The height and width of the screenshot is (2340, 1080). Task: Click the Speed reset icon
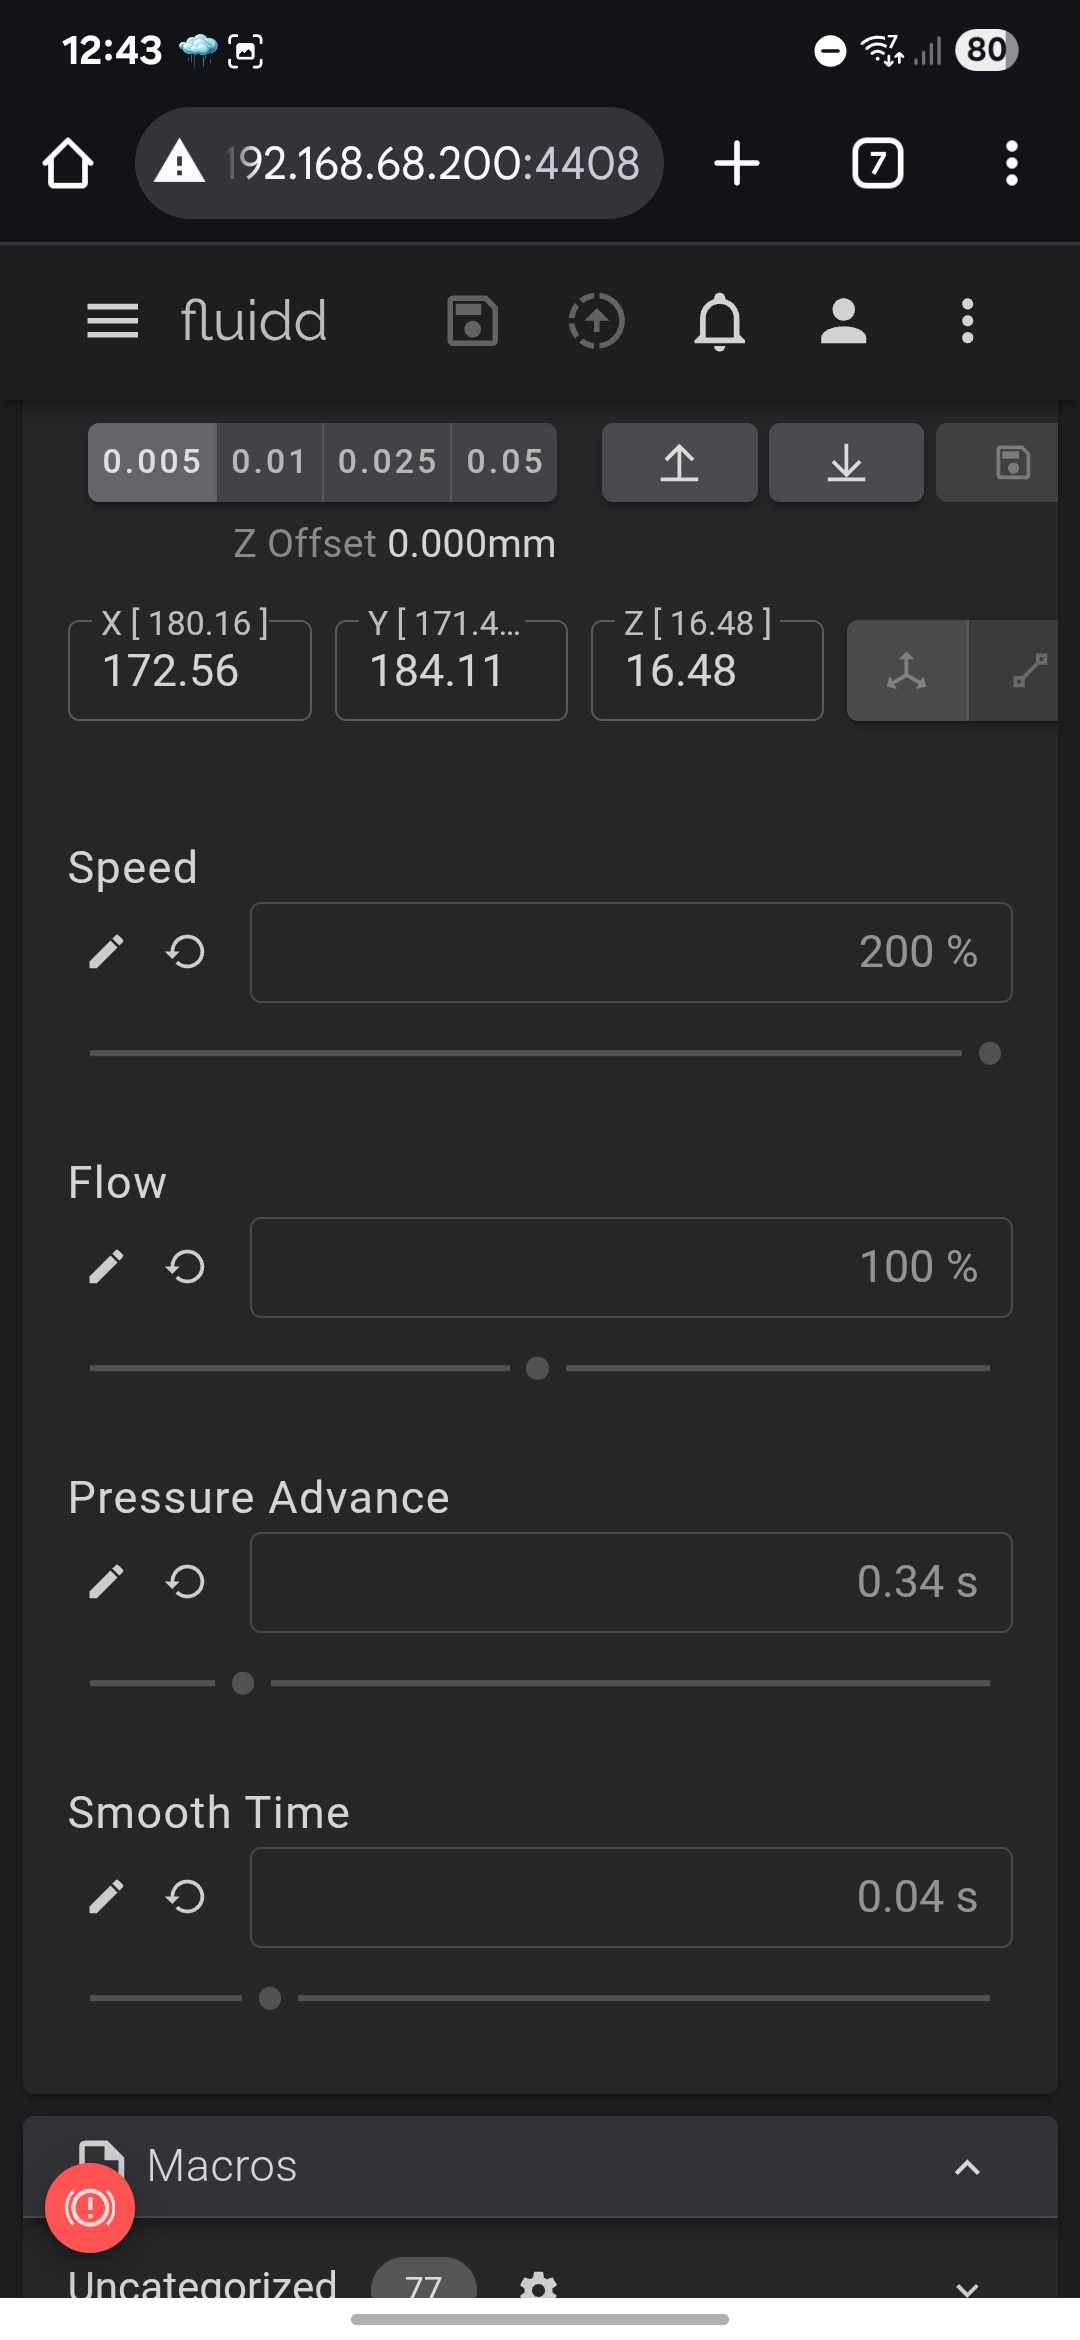[186, 952]
